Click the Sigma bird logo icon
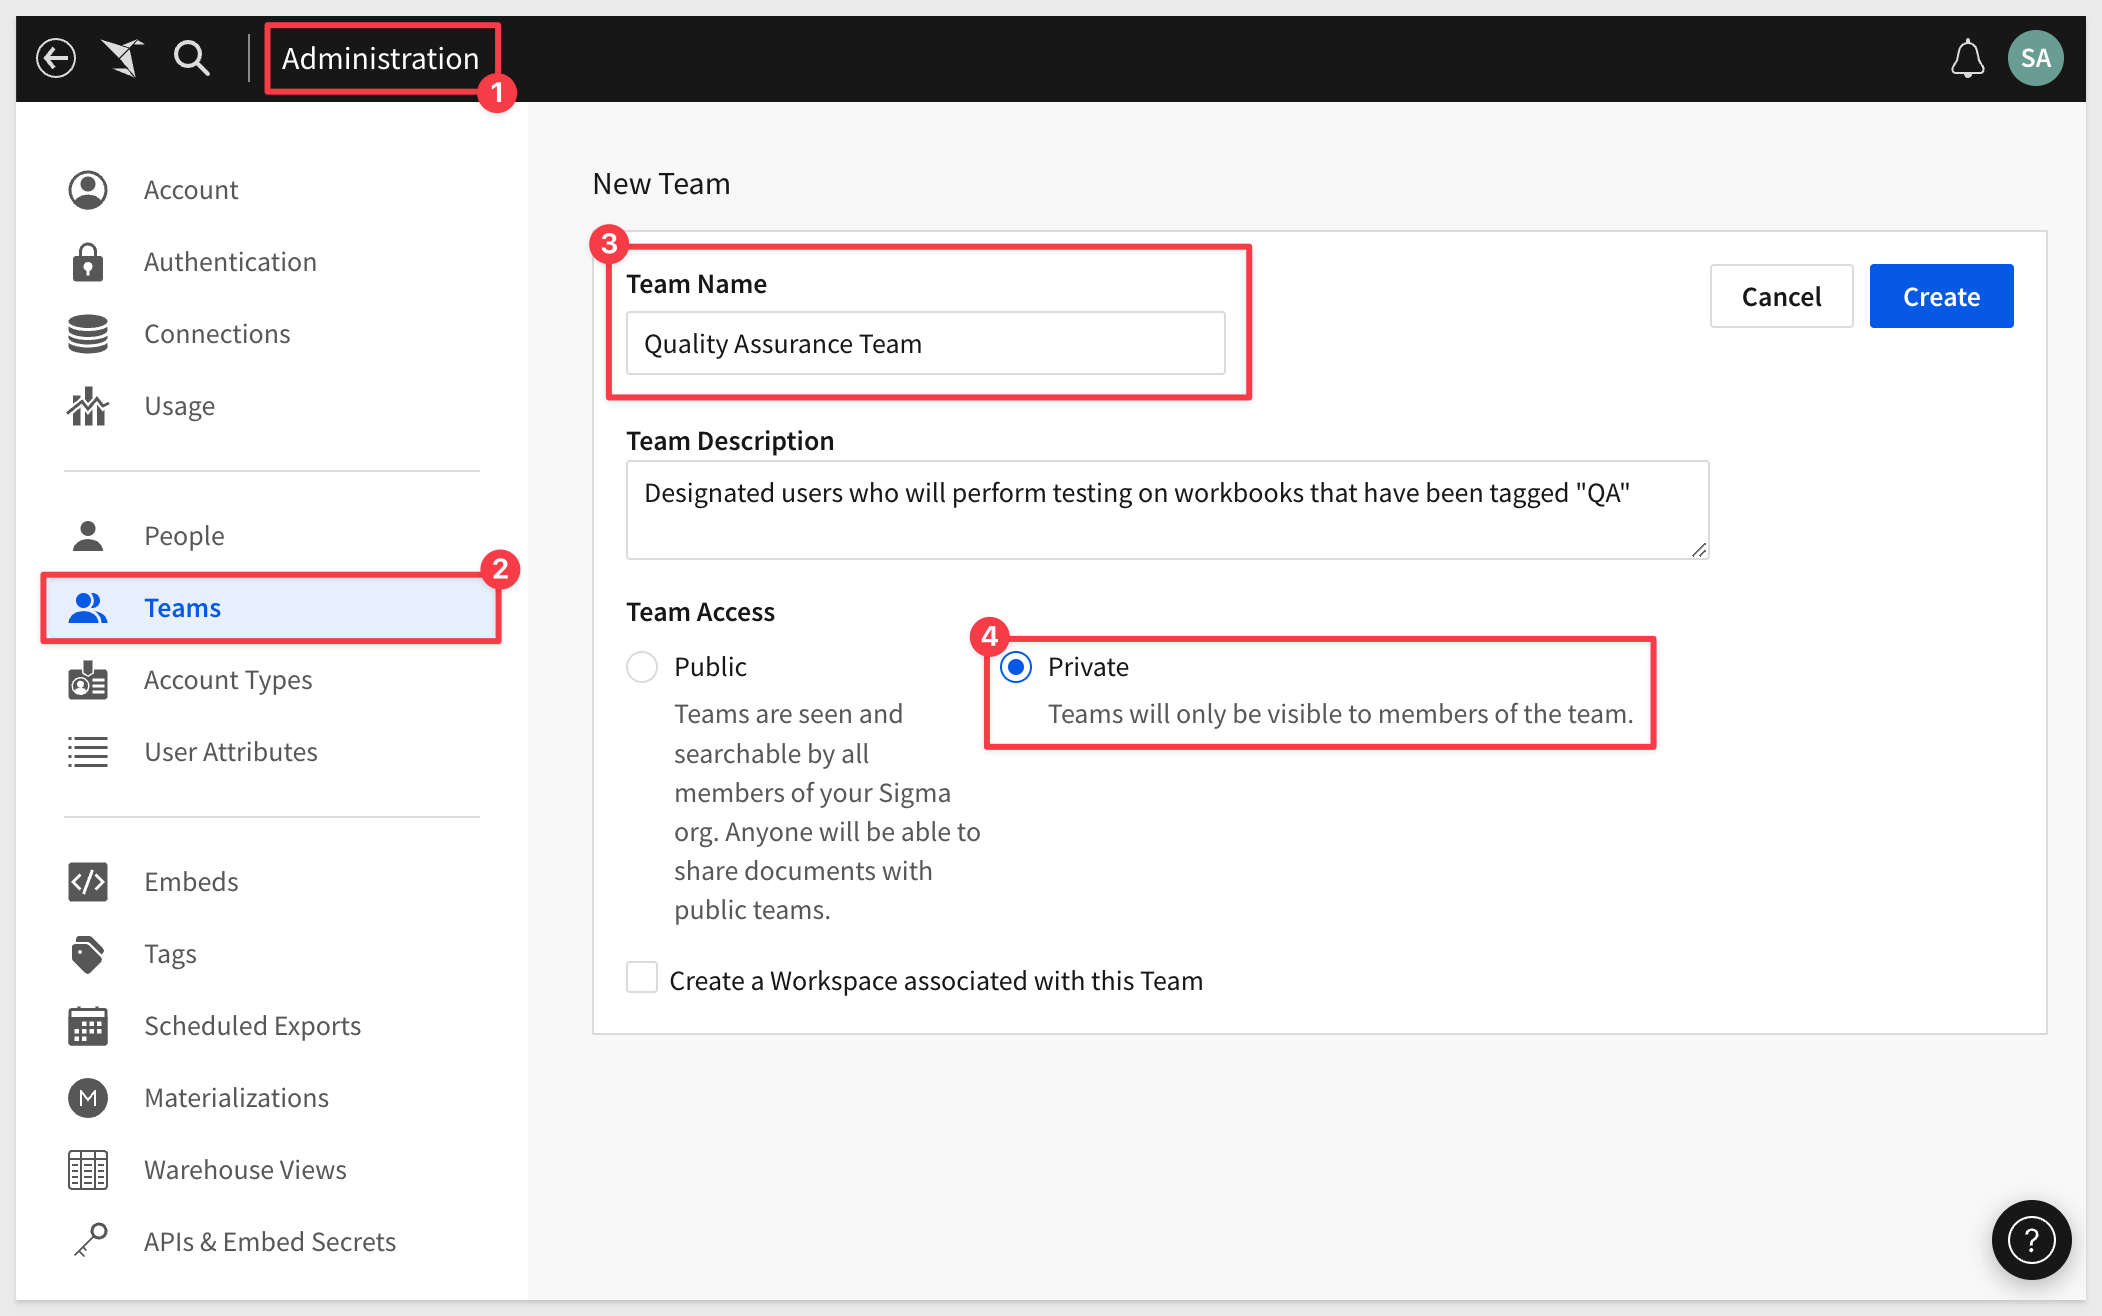 123,58
